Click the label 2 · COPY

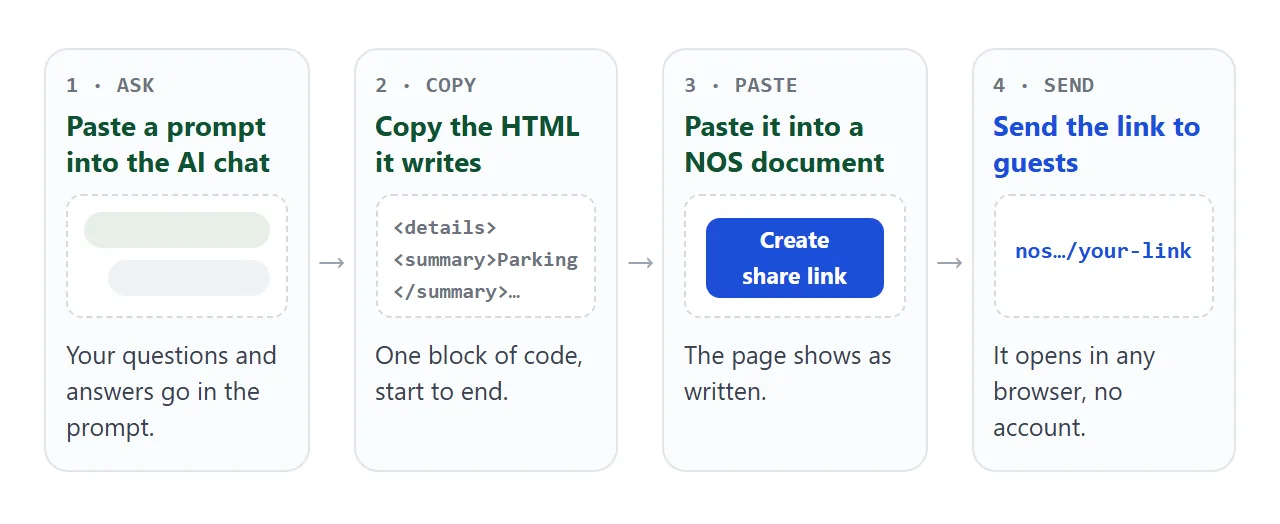[426, 85]
